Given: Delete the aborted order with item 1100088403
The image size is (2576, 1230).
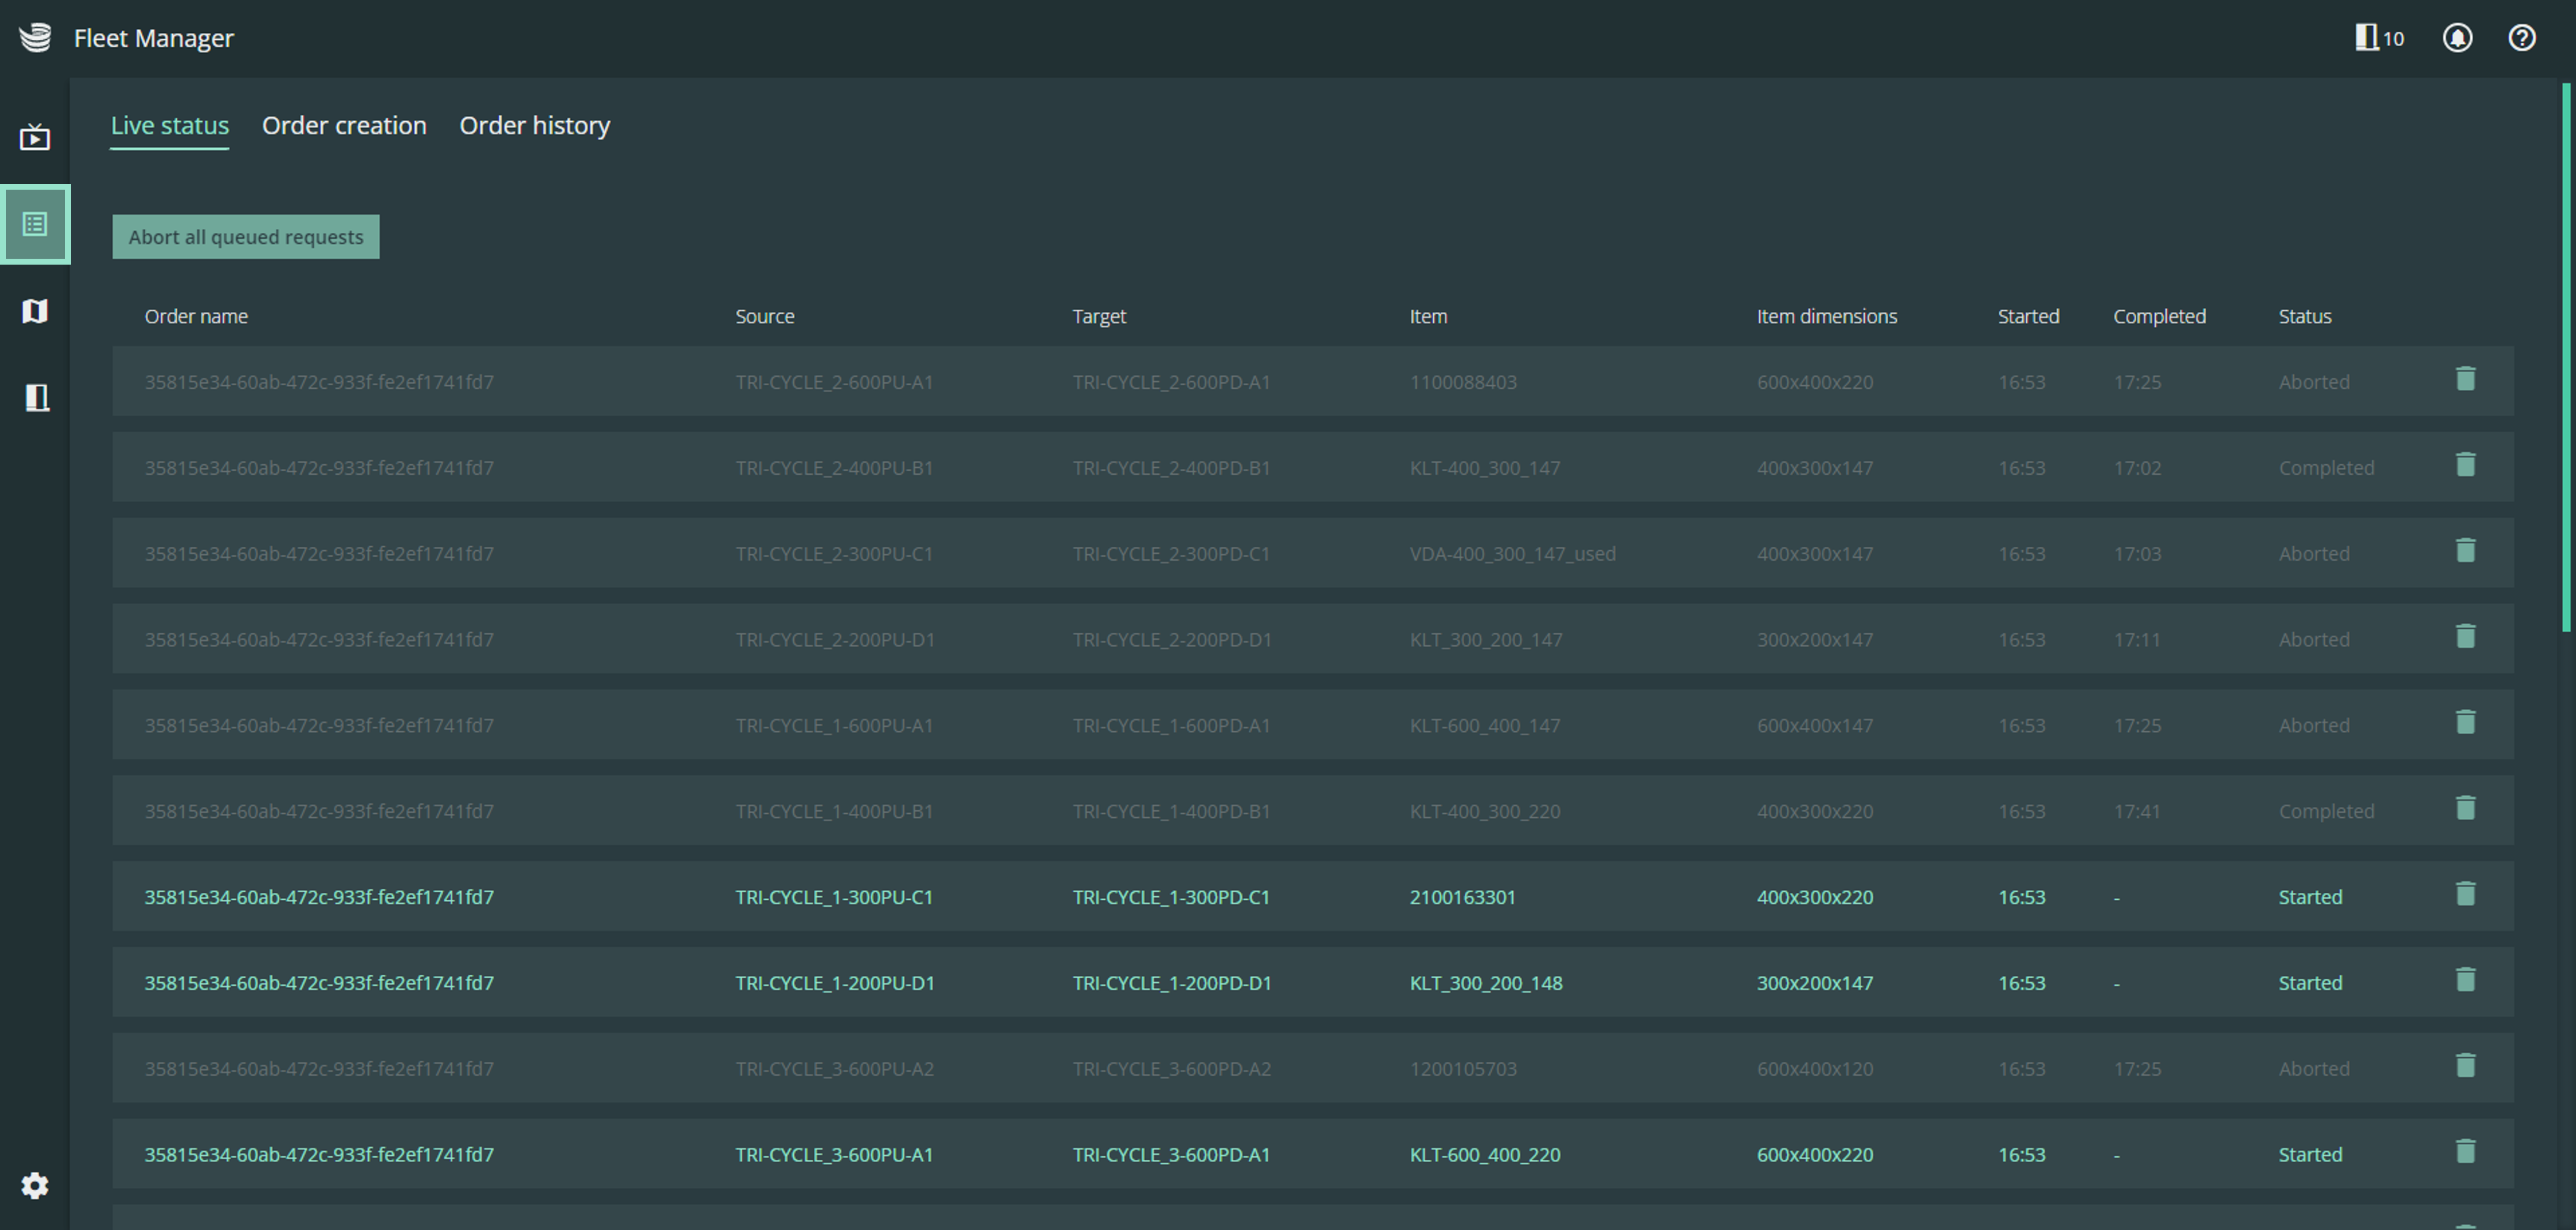Looking at the screenshot, I should (x=2466, y=378).
